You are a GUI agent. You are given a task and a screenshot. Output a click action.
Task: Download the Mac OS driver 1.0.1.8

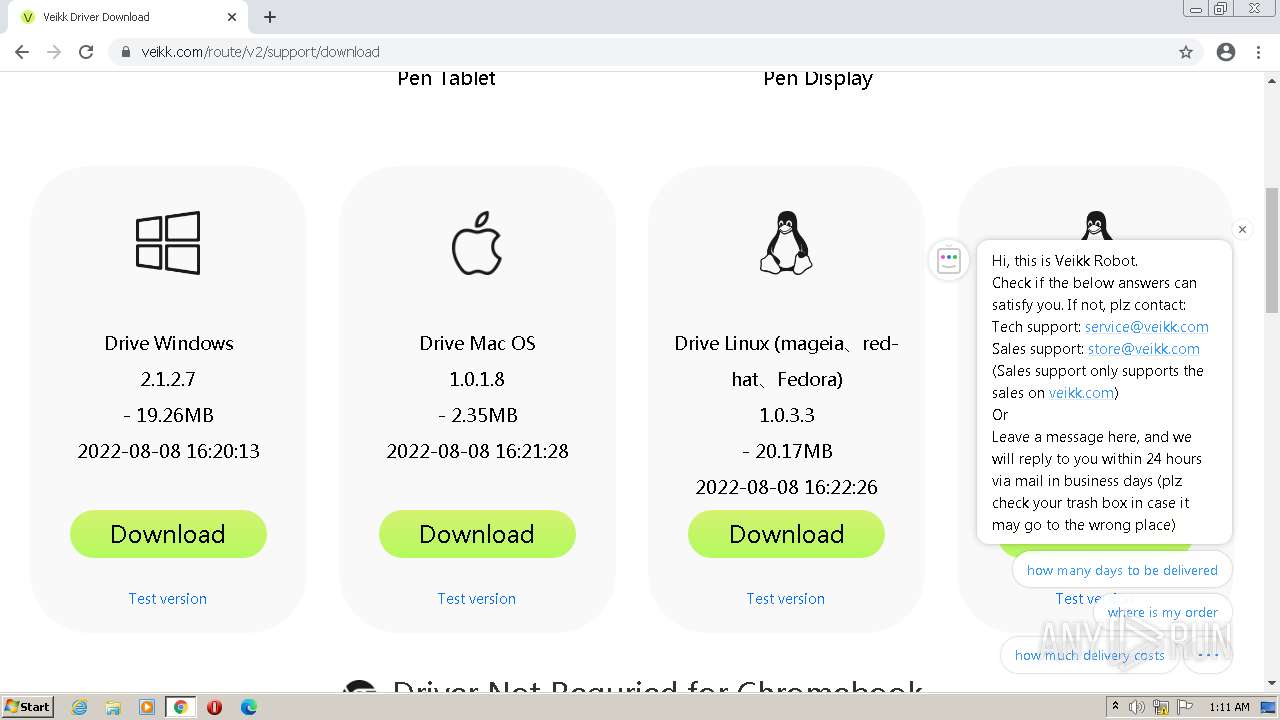point(477,534)
